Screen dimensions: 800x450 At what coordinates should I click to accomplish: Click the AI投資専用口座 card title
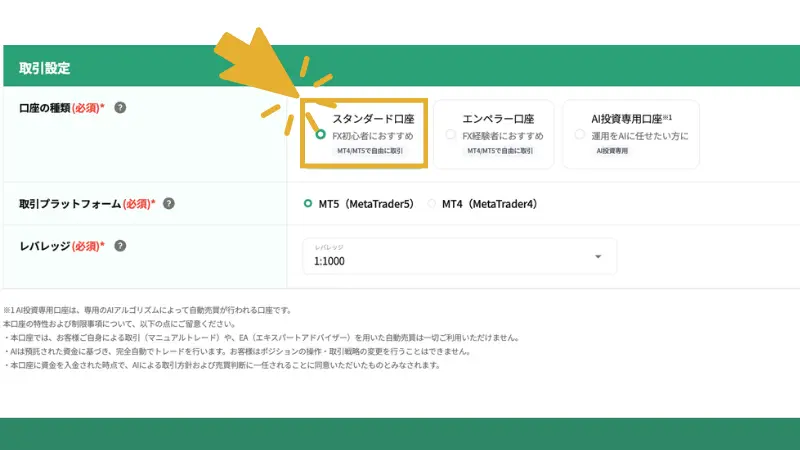[631, 119]
